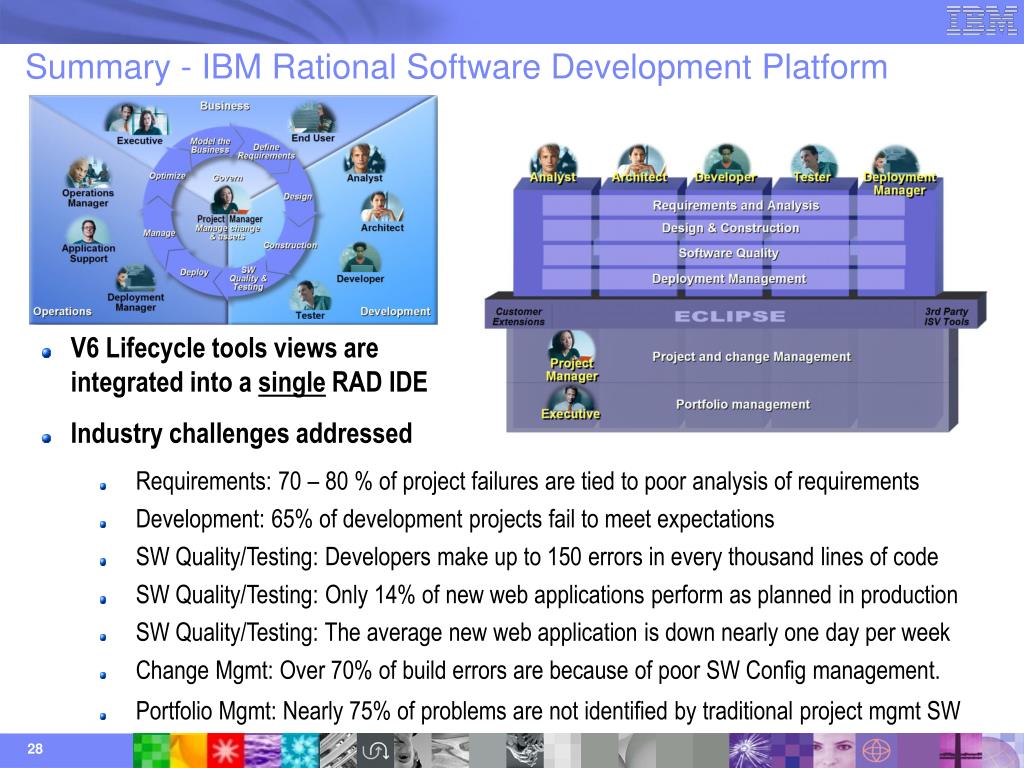This screenshot has height=768, width=1024.
Task: Click the Tester portrait above the Eclipse stack
Action: pos(812,161)
